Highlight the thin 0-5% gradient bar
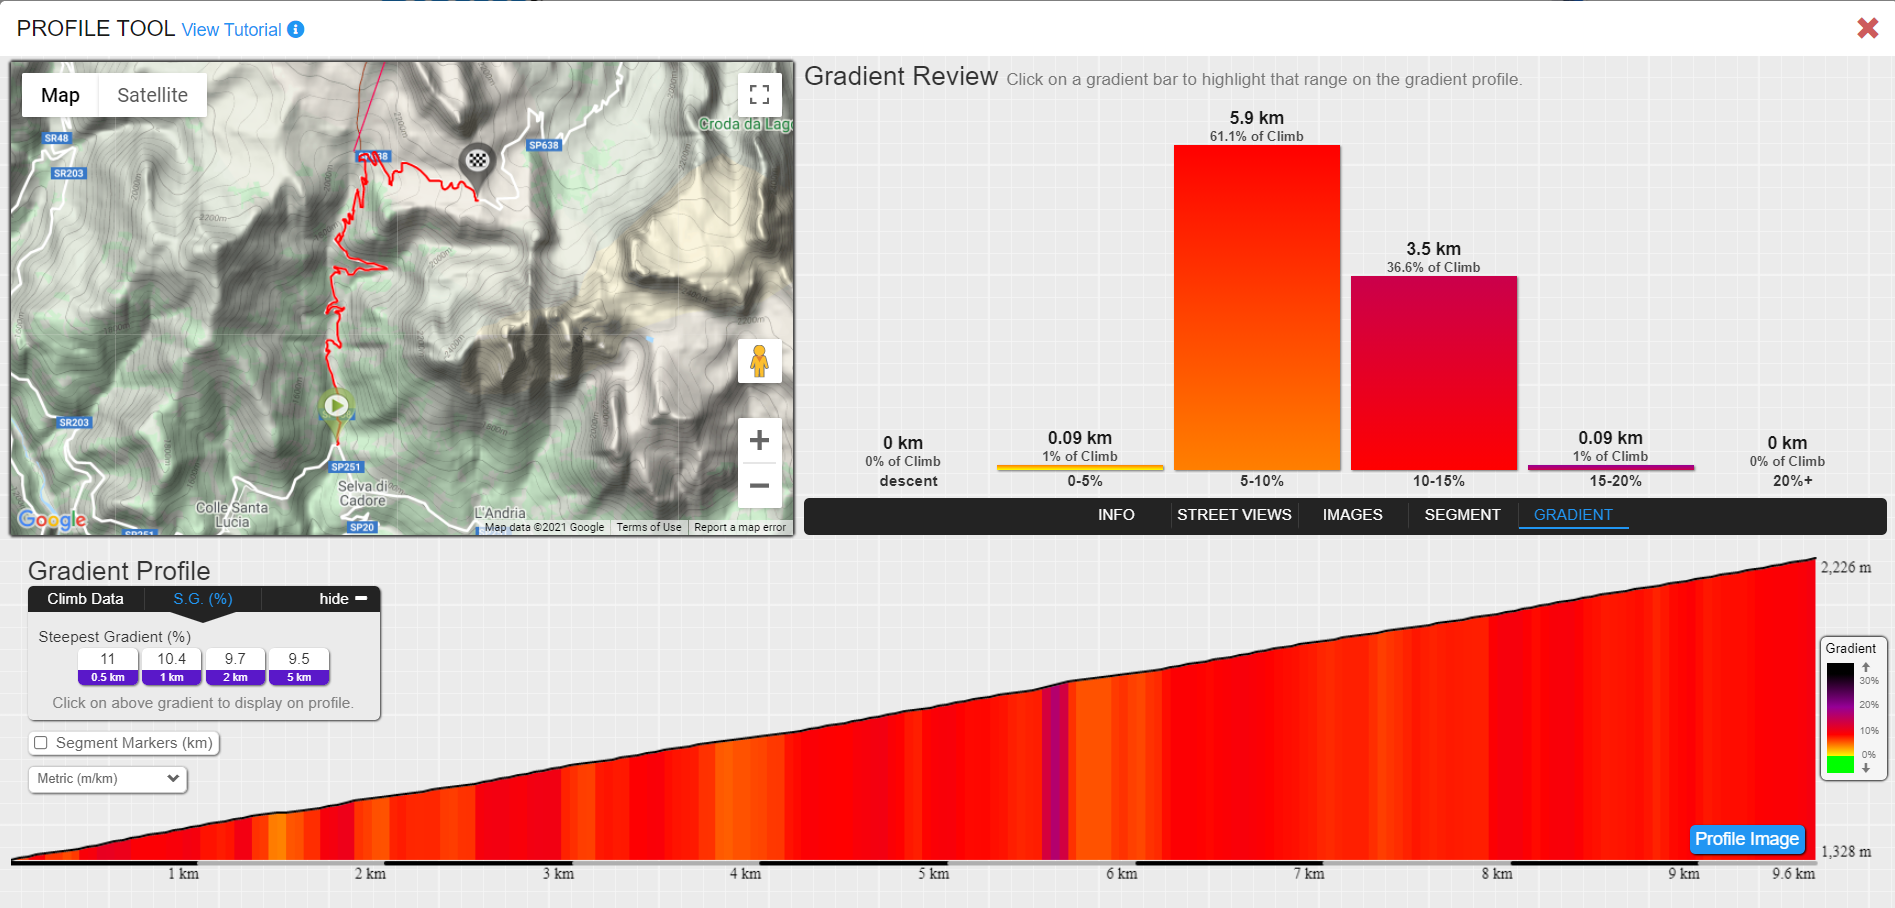Screen dimensions: 1895x908 (x=1080, y=467)
